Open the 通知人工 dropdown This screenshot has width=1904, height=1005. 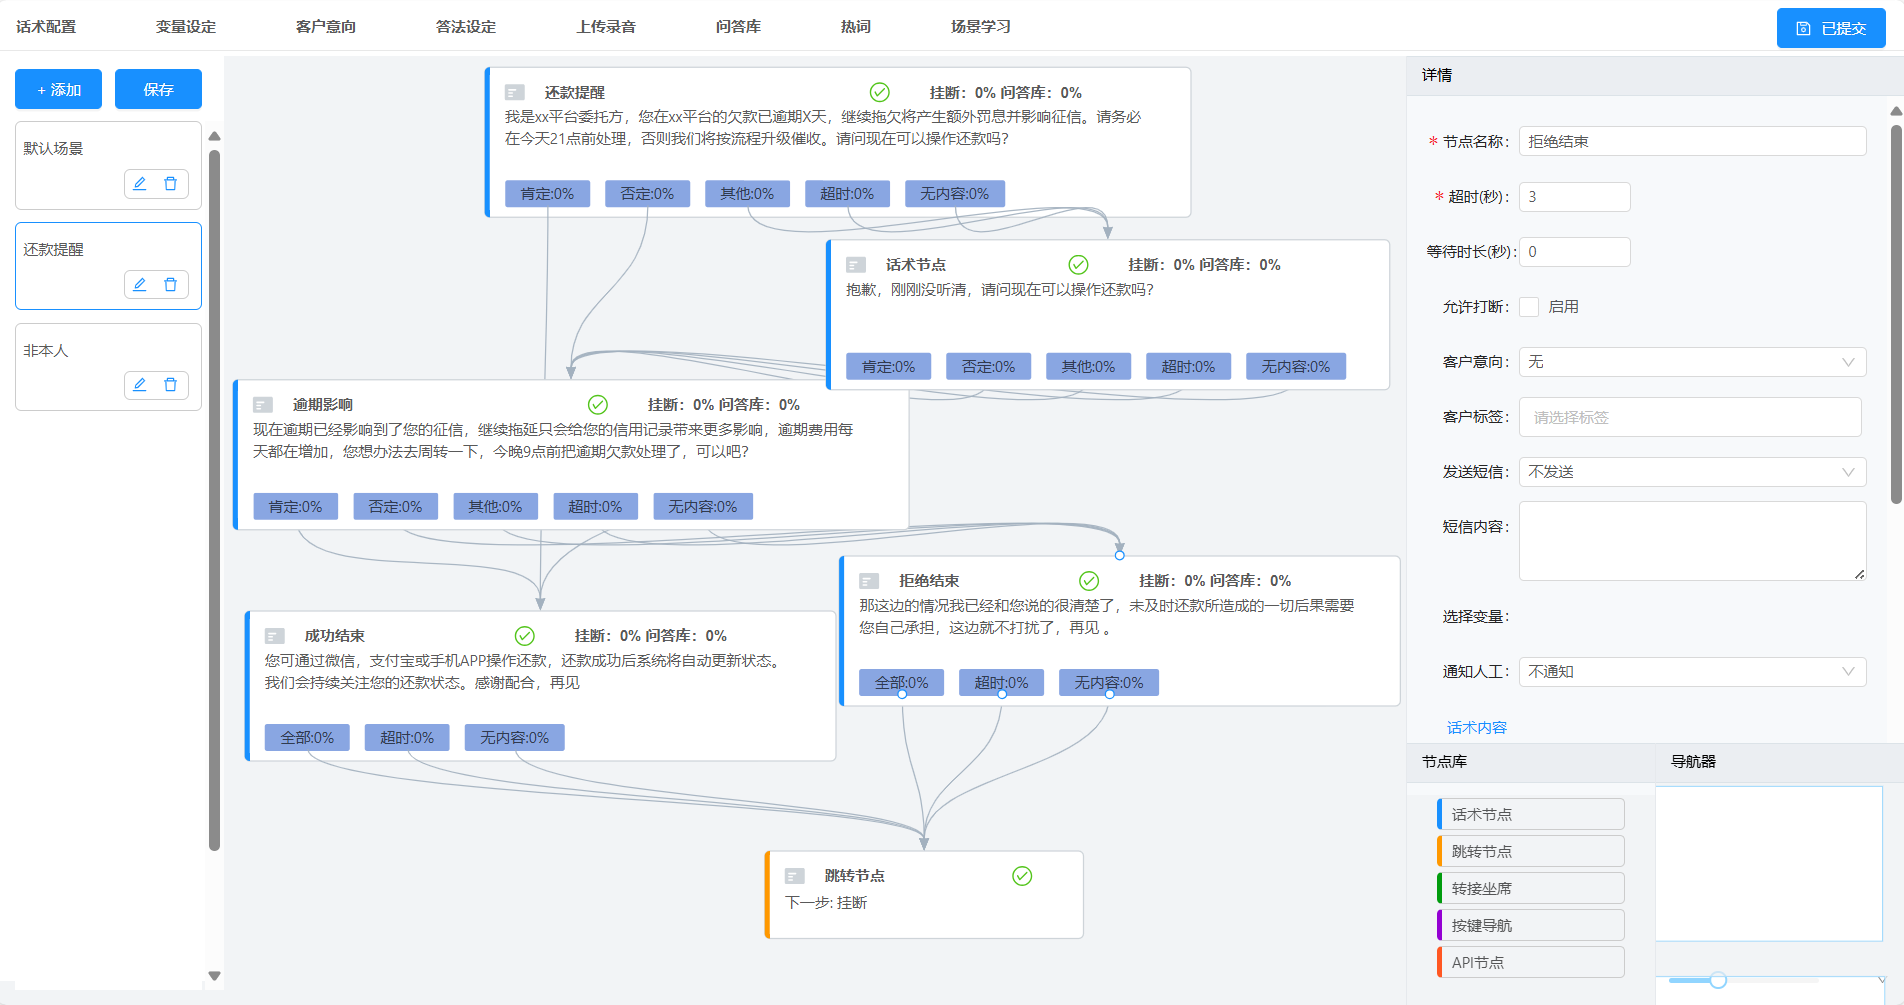tap(1692, 672)
